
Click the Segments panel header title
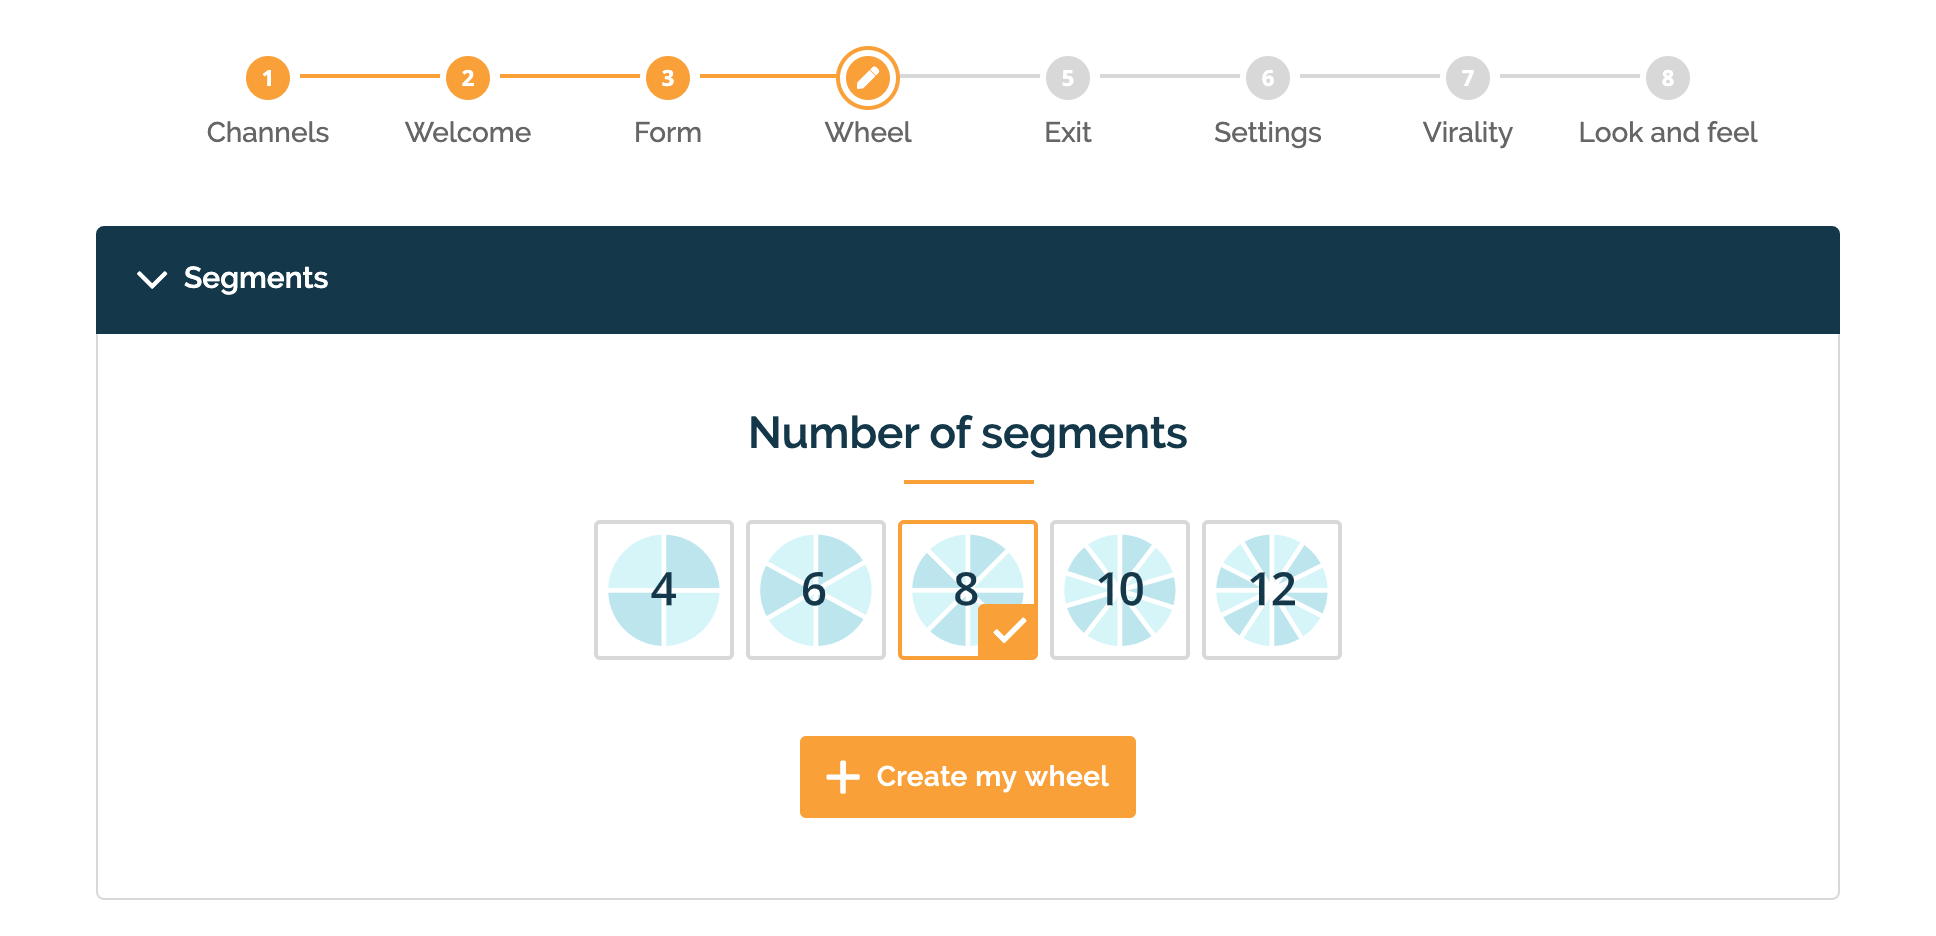pyautogui.click(x=256, y=278)
